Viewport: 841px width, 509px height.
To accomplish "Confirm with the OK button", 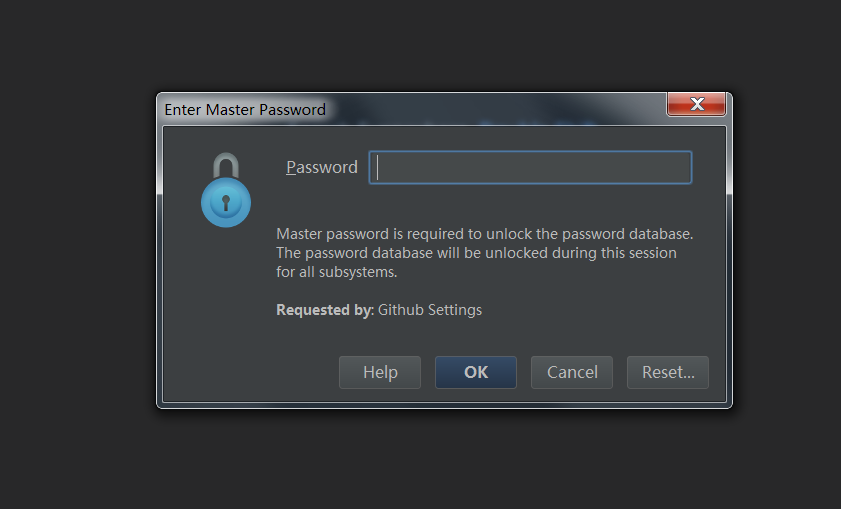I will [476, 372].
